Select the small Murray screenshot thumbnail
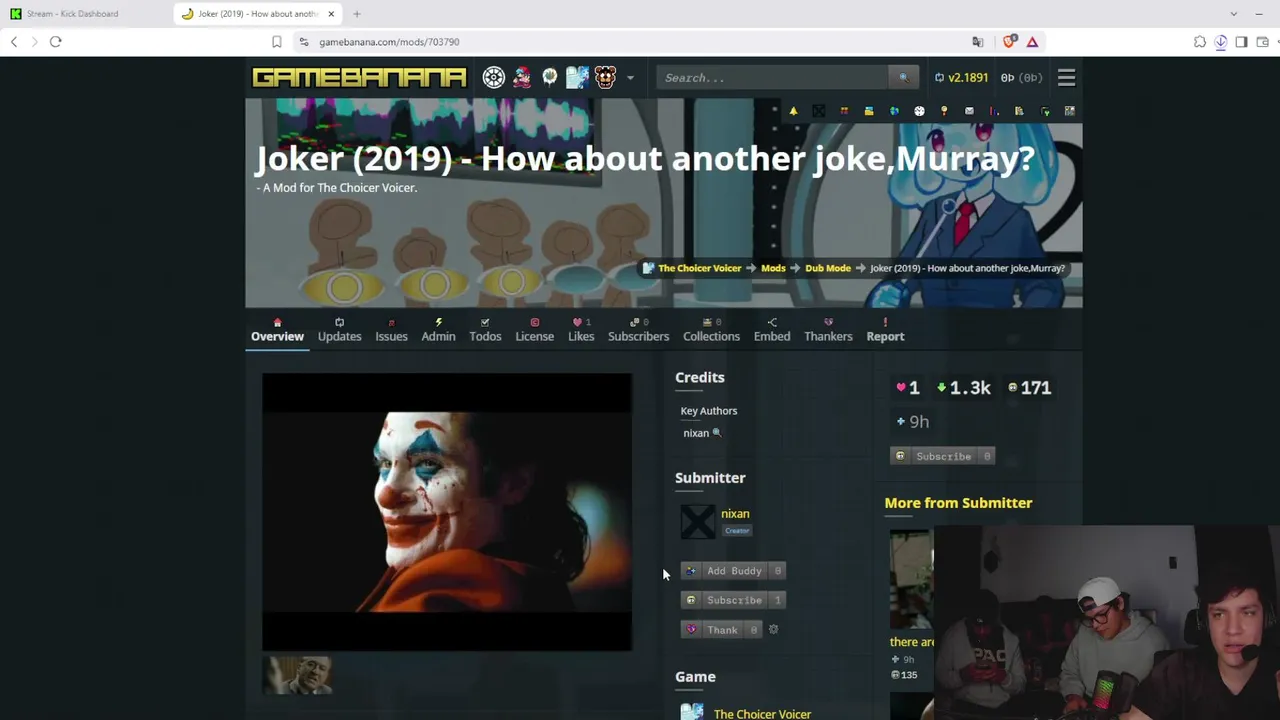Viewport: 1280px width, 720px height. coord(297,676)
